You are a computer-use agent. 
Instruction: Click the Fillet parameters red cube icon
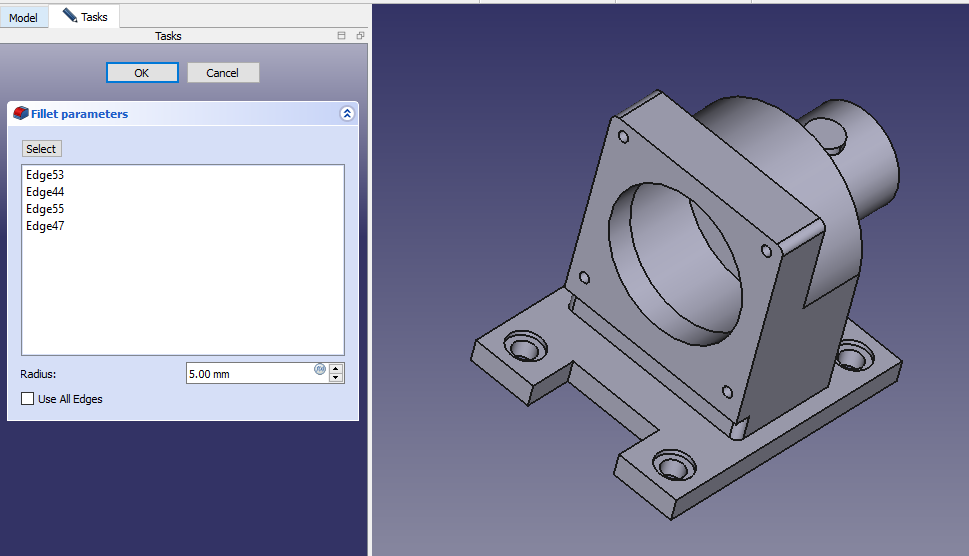(x=20, y=114)
